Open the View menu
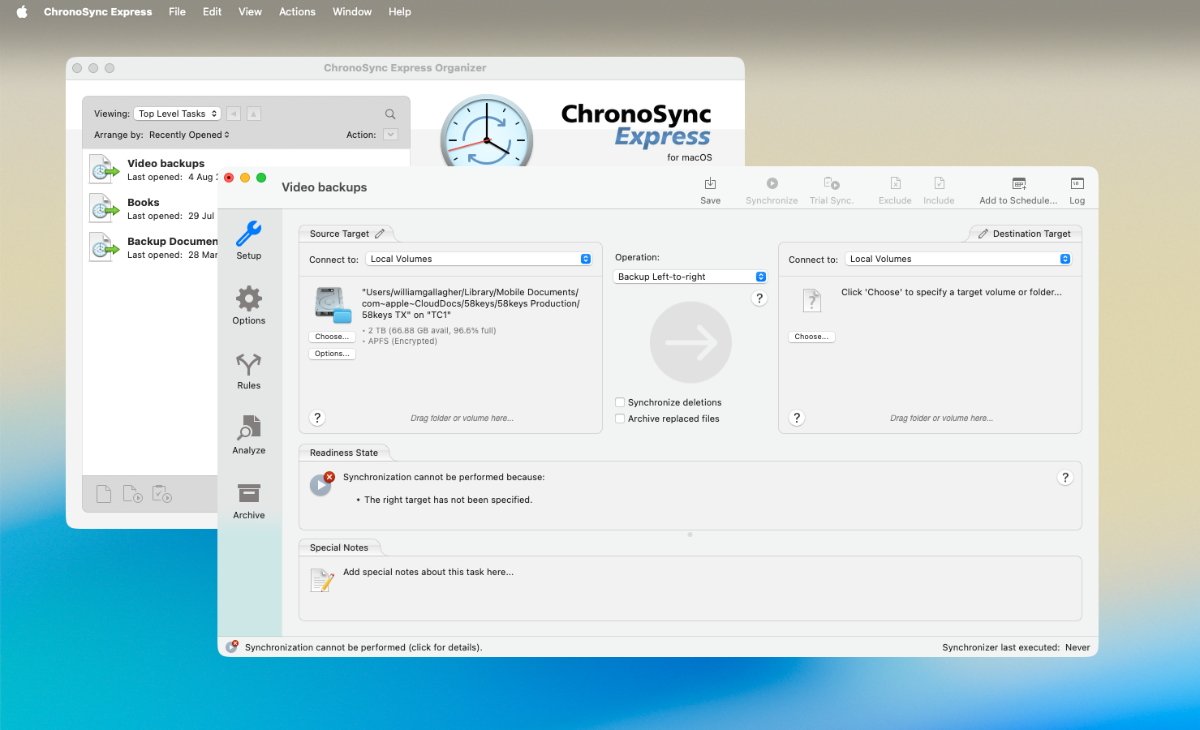 coord(250,12)
